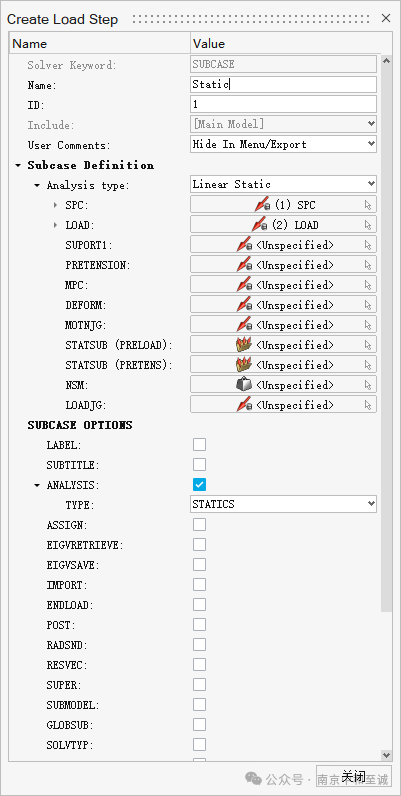Open the Analysis type dropdown
401x796 pixels.
283,184
